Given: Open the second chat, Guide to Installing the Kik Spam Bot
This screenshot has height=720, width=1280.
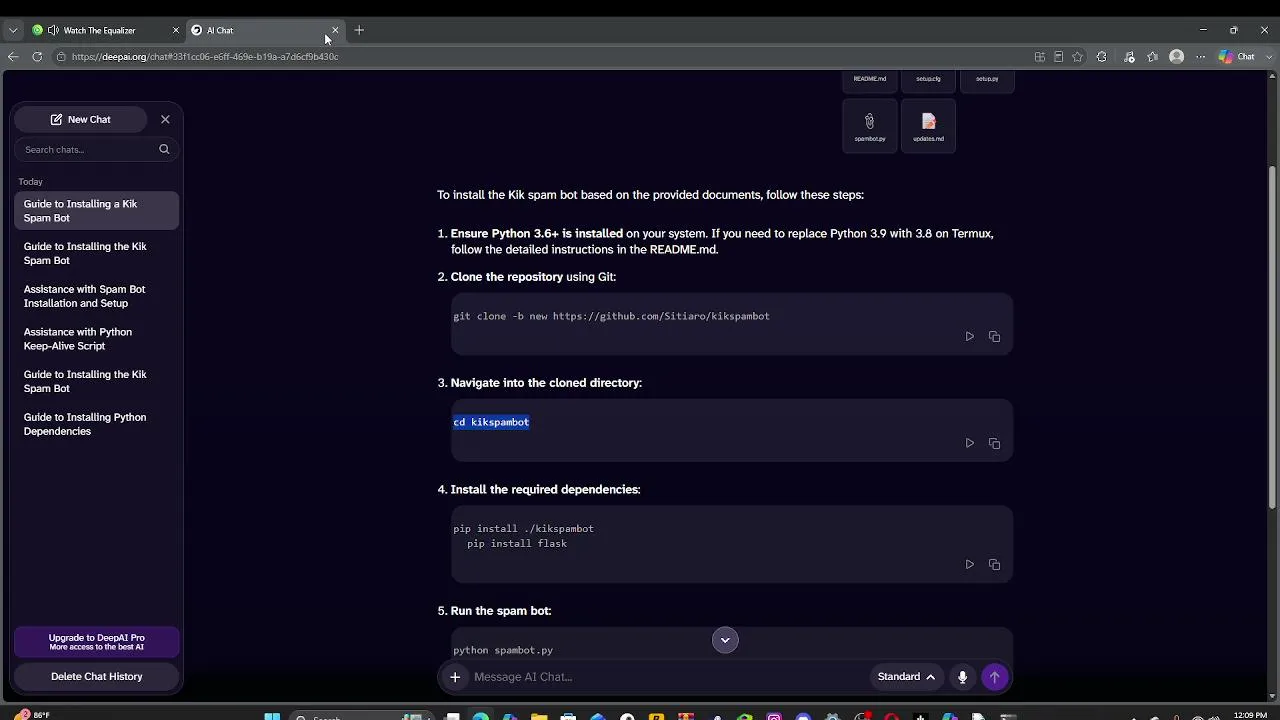Looking at the screenshot, I should pos(97,254).
